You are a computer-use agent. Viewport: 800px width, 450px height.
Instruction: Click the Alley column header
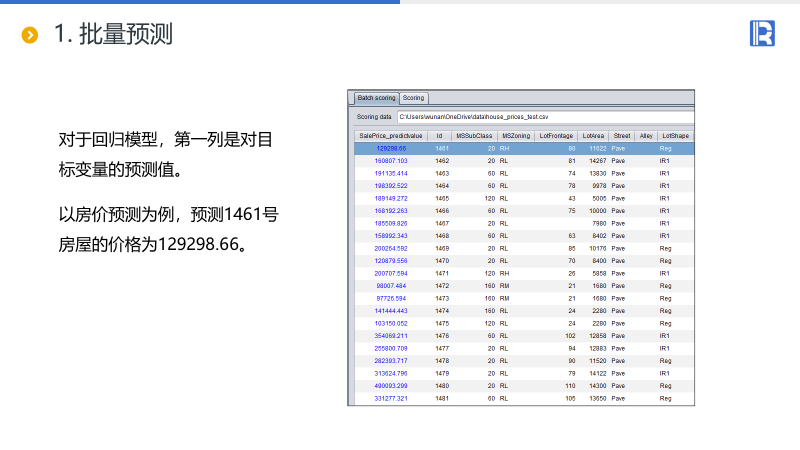click(646, 135)
